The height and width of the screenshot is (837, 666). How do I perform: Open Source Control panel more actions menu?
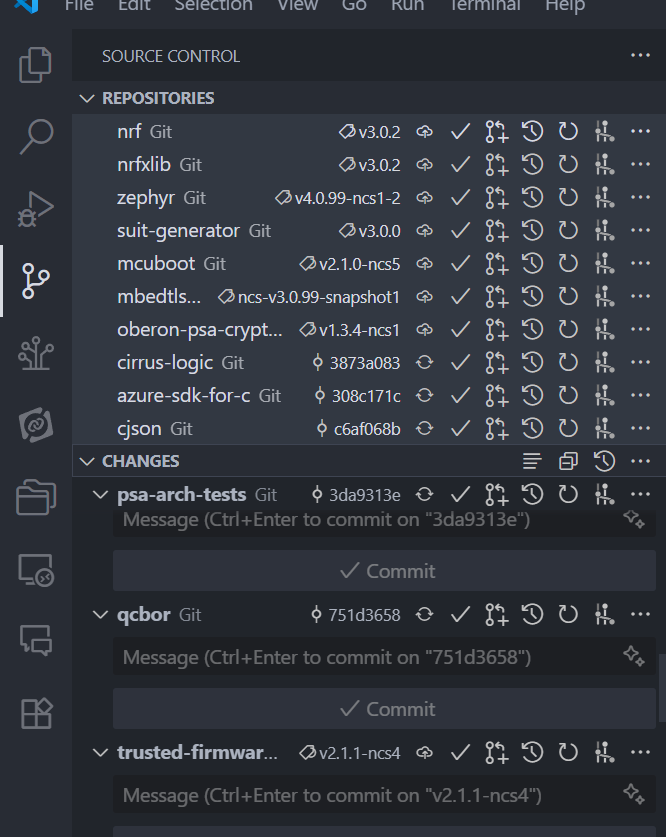tap(640, 56)
